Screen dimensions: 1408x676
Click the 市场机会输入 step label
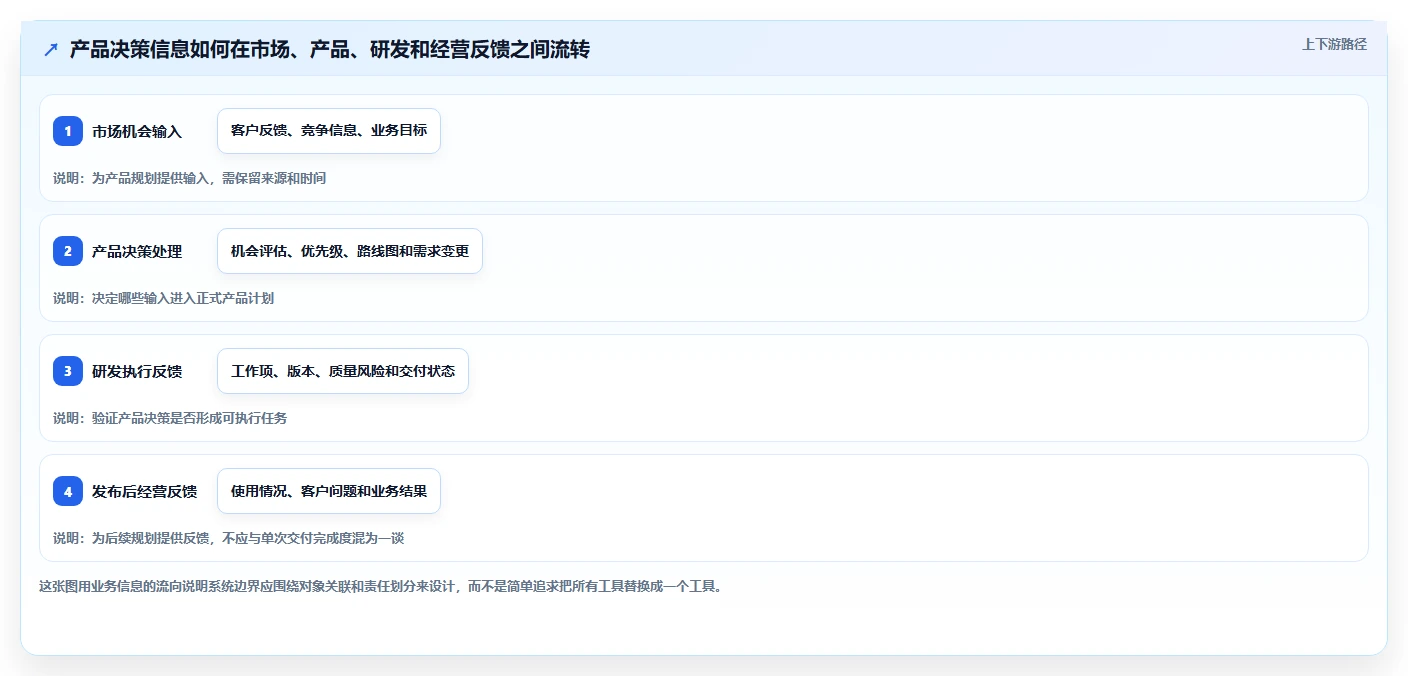coord(137,131)
